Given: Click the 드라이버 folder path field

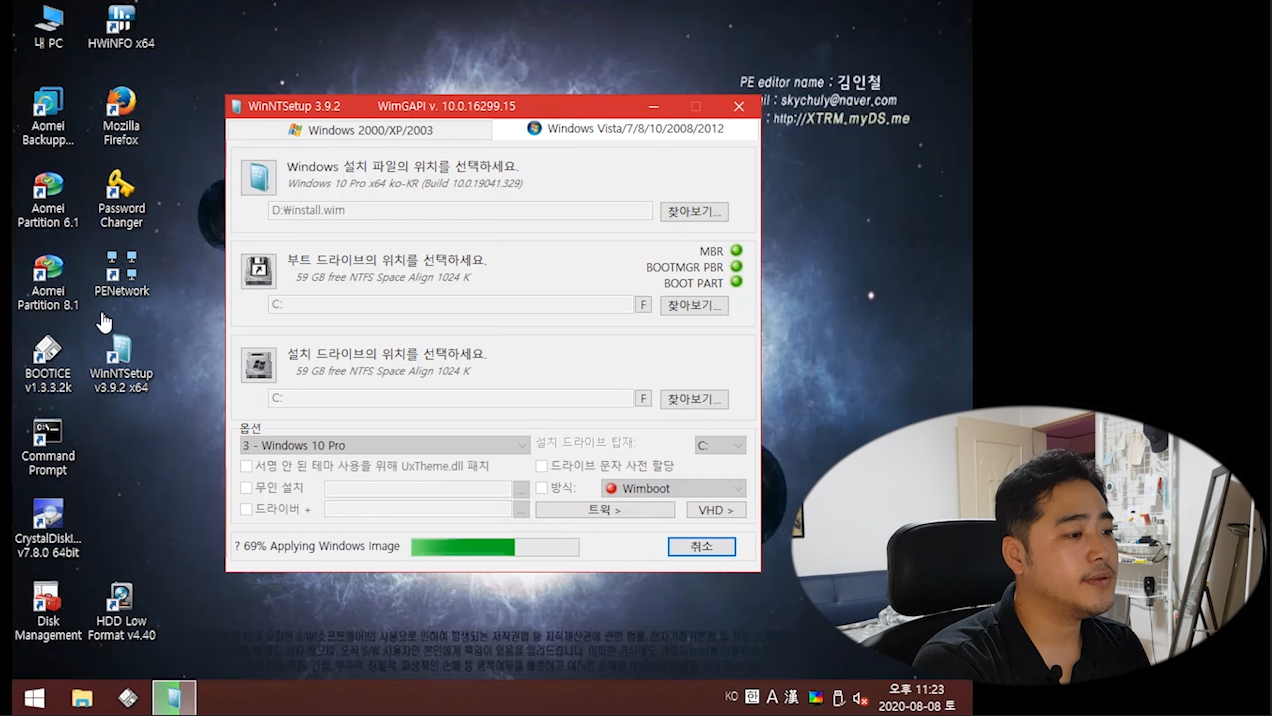Looking at the screenshot, I should pos(417,510).
